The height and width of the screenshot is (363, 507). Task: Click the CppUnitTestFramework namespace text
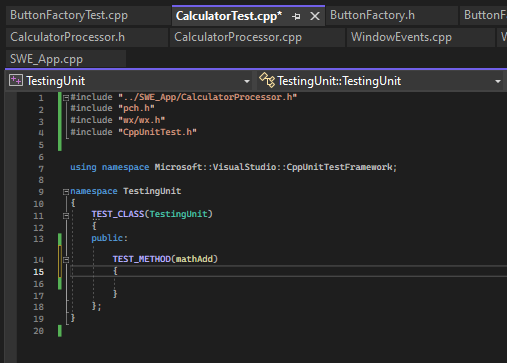coord(339,167)
